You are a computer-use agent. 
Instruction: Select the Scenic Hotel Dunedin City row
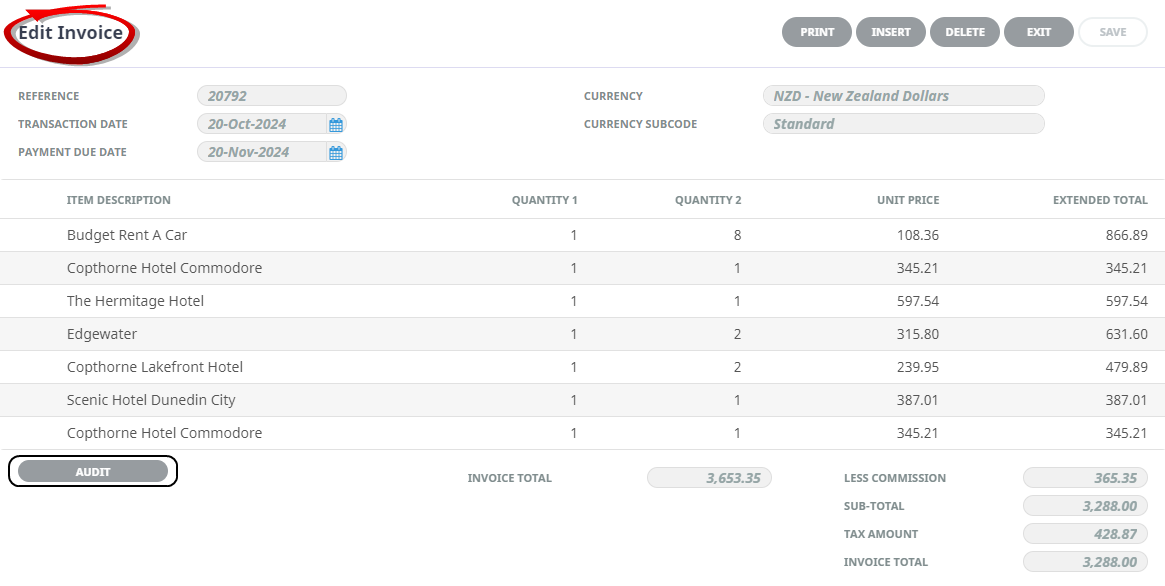tap(582, 400)
